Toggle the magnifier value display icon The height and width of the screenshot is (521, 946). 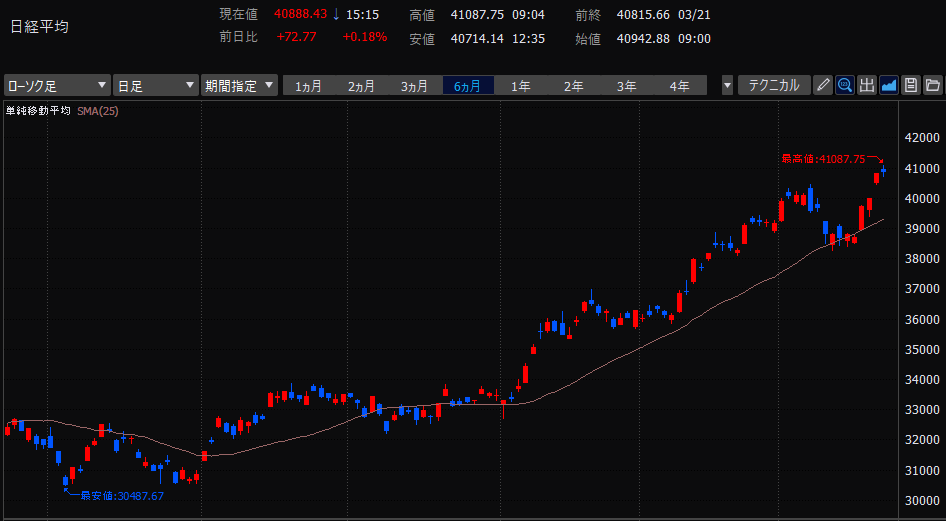click(845, 85)
